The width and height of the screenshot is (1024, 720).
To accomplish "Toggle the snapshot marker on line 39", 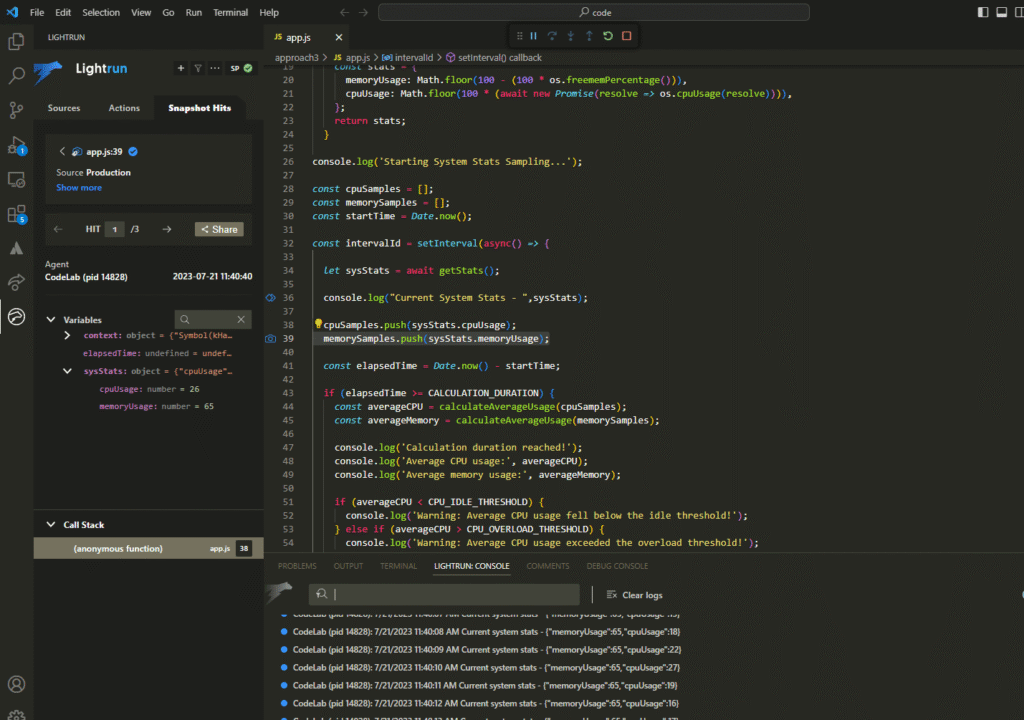I will pos(269,338).
